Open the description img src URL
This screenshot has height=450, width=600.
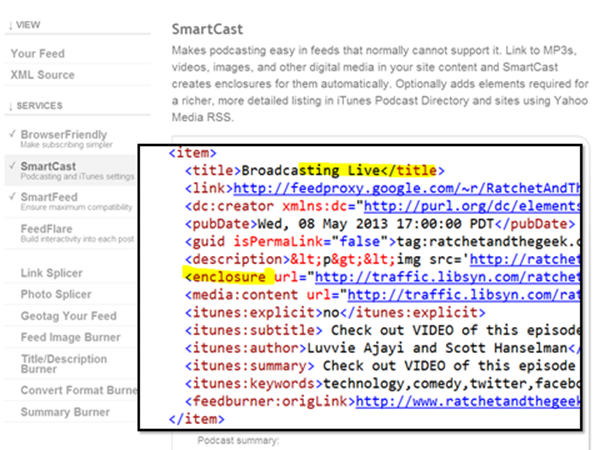[x=525, y=259]
